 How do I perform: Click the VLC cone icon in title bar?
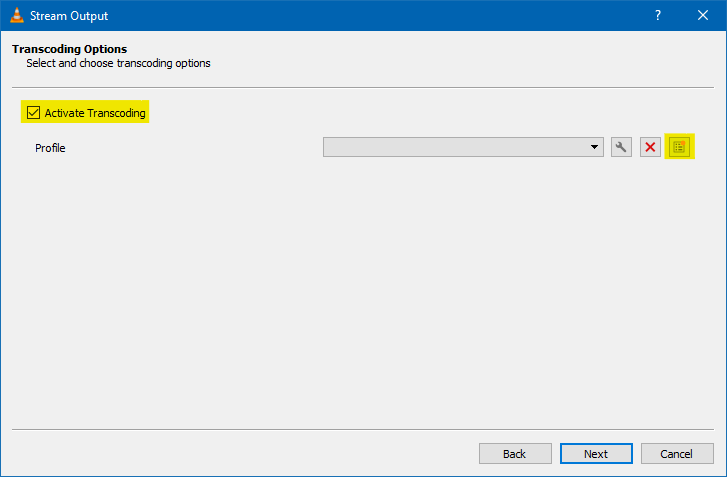[17, 16]
